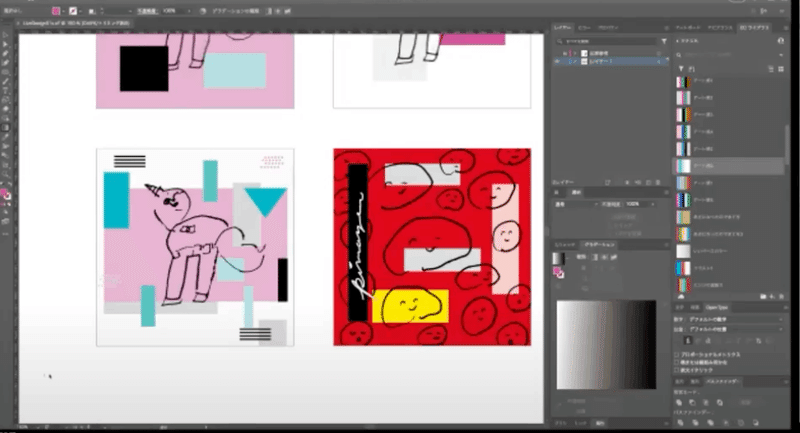Go back using the library name arrow
The height and width of the screenshot is (433, 800).
pos(678,41)
